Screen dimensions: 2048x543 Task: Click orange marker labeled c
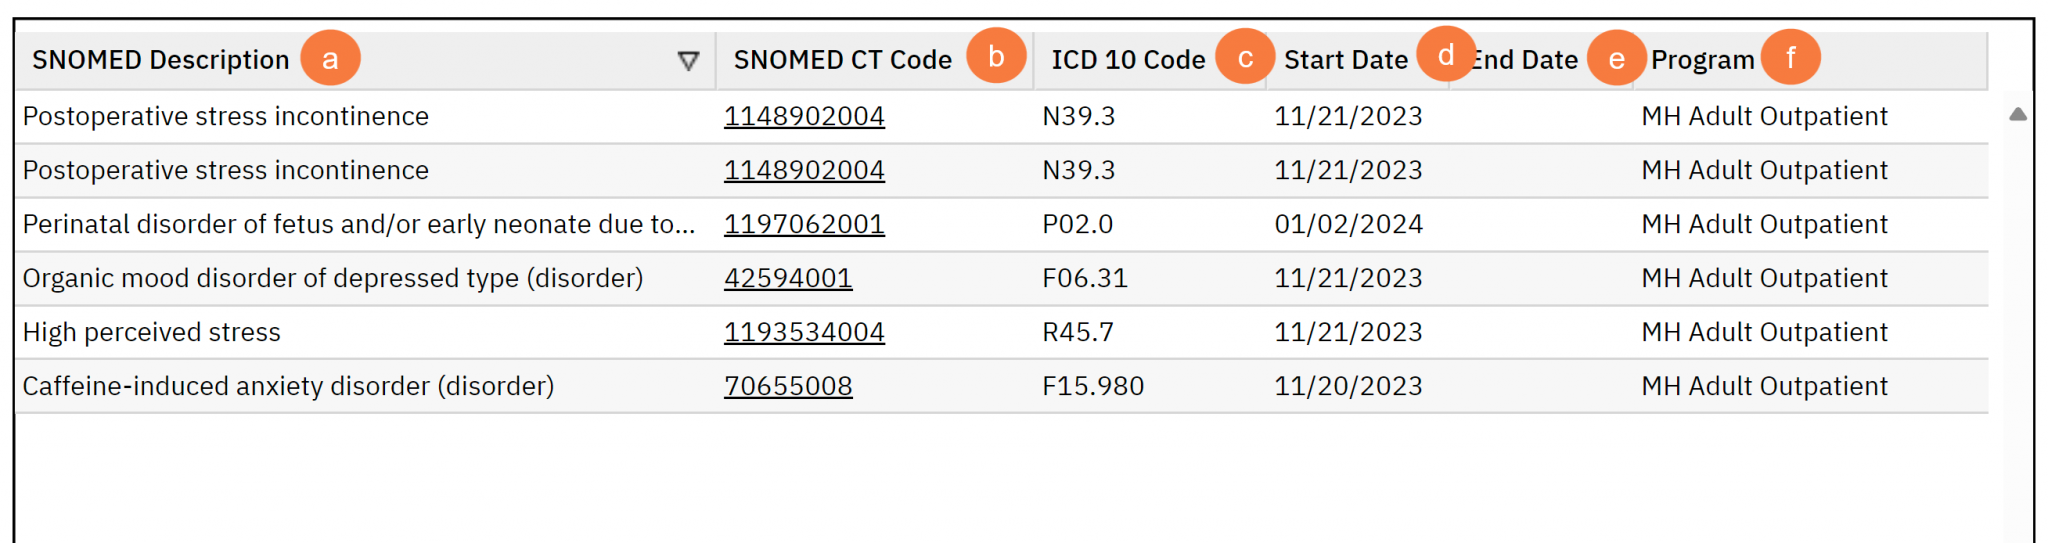point(1245,58)
